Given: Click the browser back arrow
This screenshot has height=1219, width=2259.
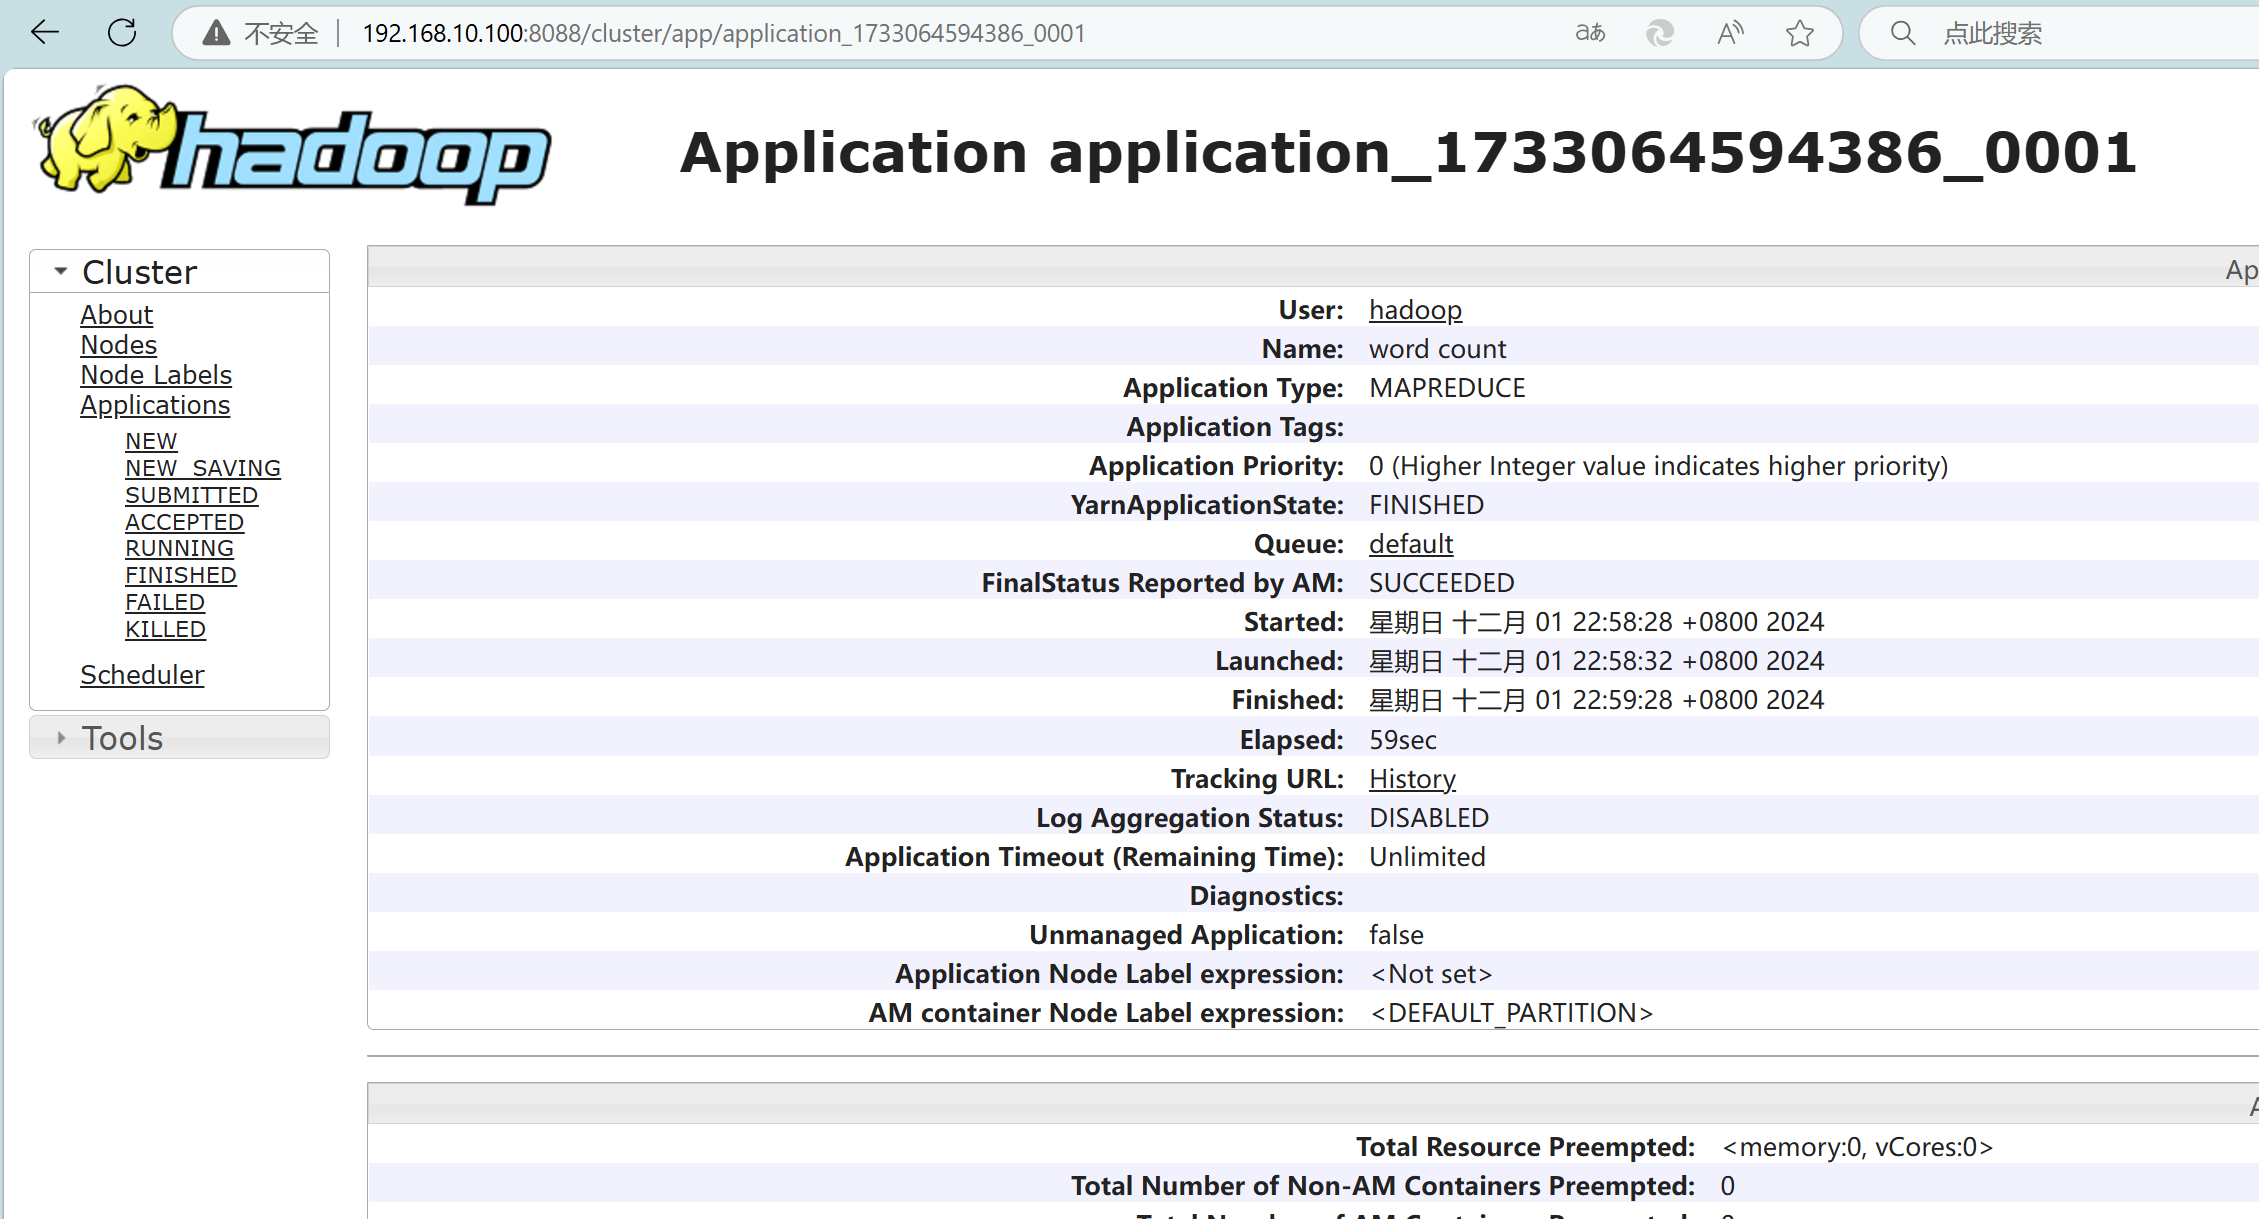Looking at the screenshot, I should point(45,33).
